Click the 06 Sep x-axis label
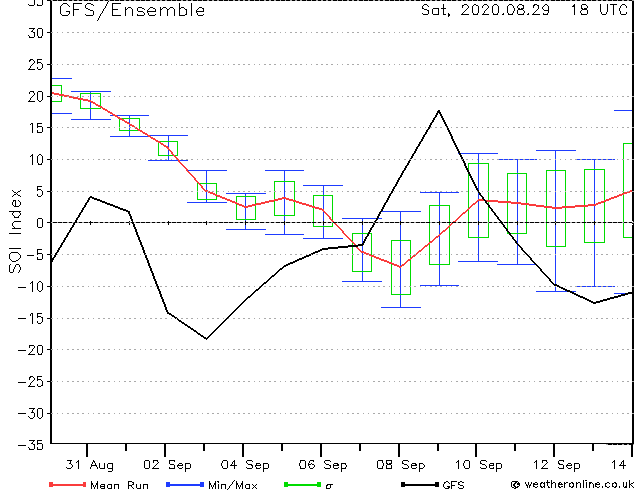The height and width of the screenshot is (490, 634). [x=323, y=465]
